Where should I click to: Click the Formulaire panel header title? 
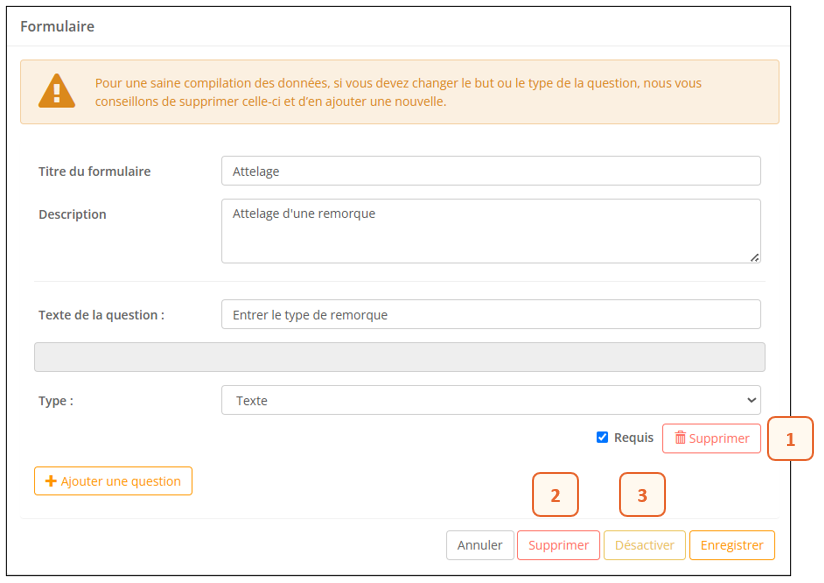tap(58, 27)
